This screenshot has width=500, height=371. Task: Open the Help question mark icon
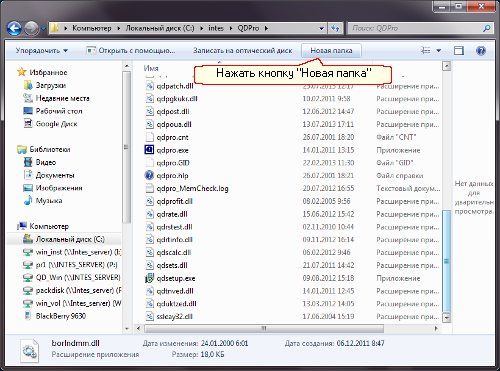tap(481, 51)
